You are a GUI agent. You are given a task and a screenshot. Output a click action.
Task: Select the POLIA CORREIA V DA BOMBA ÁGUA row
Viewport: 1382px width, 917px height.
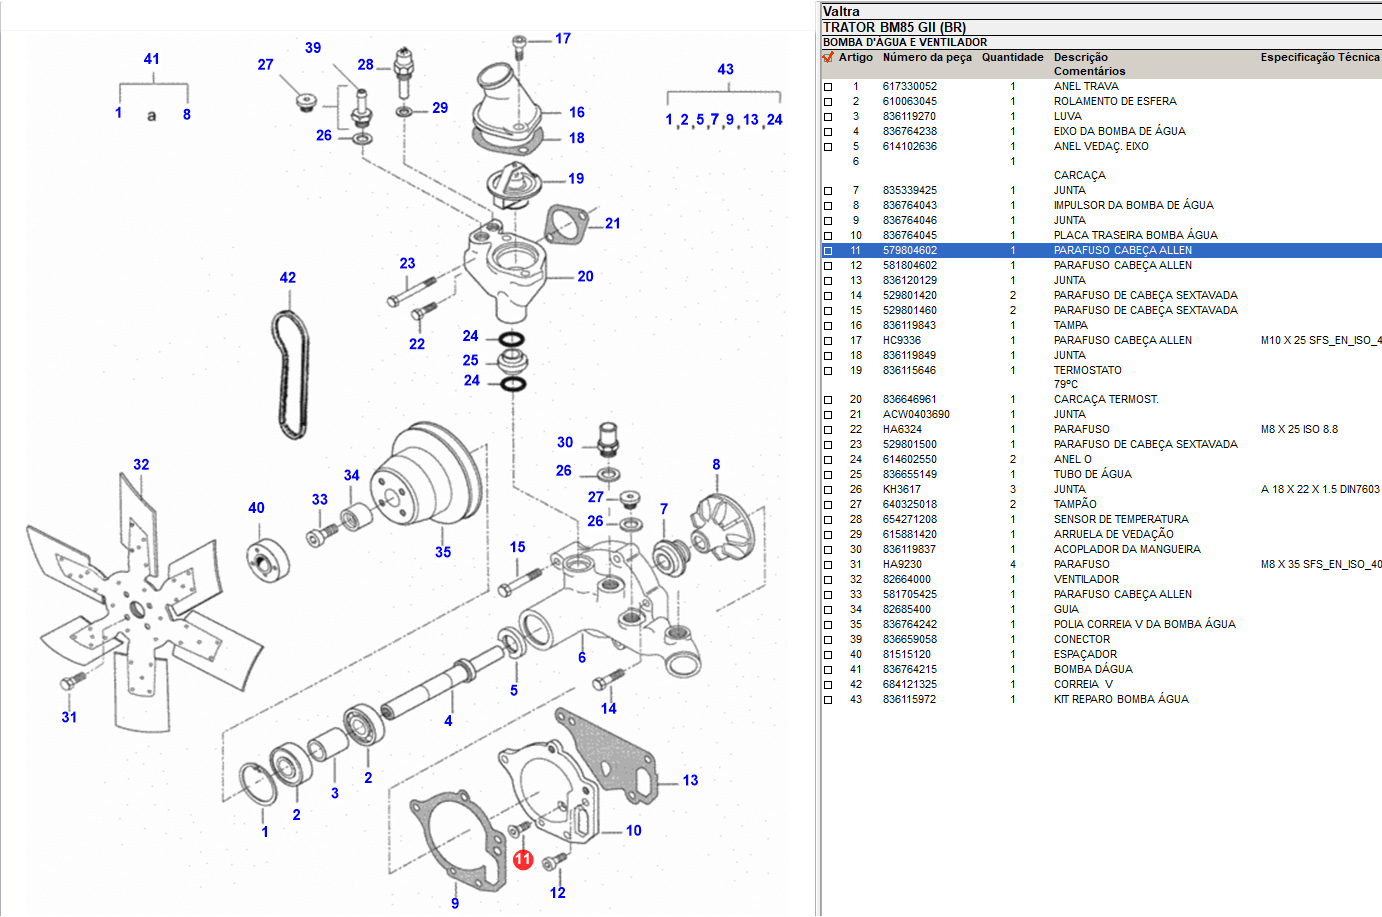pos(1144,624)
